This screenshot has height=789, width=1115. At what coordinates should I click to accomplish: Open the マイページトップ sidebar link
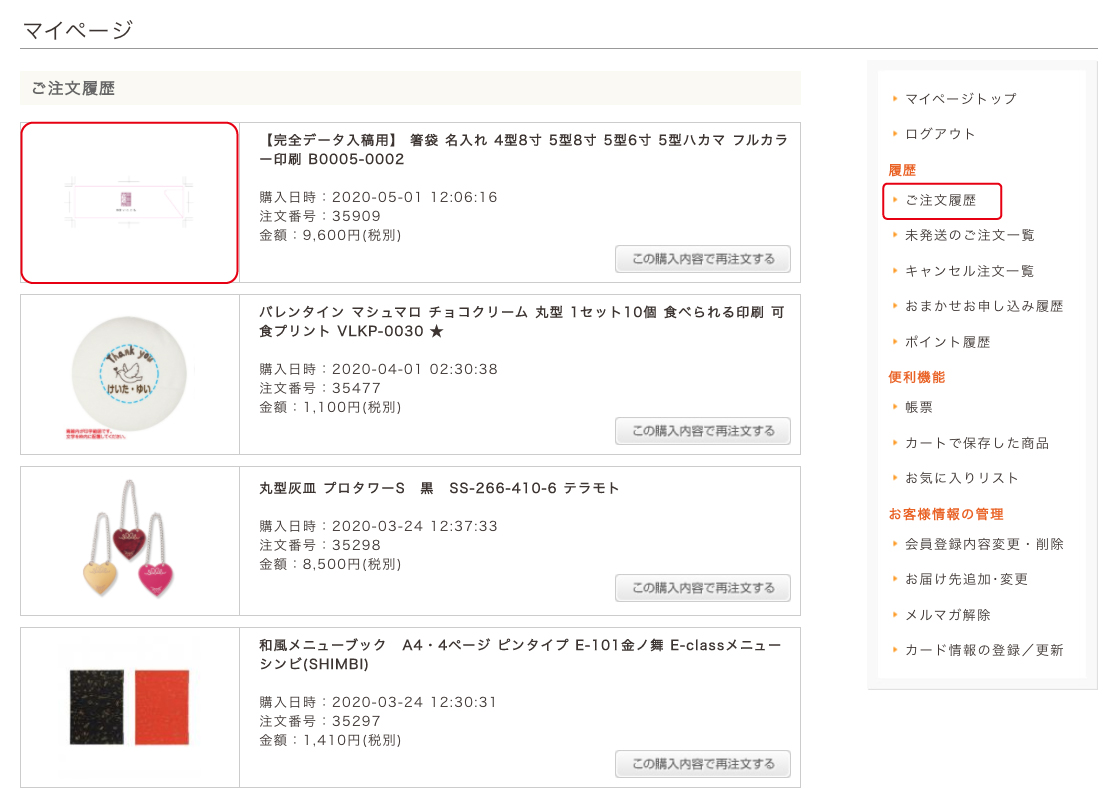(960, 98)
